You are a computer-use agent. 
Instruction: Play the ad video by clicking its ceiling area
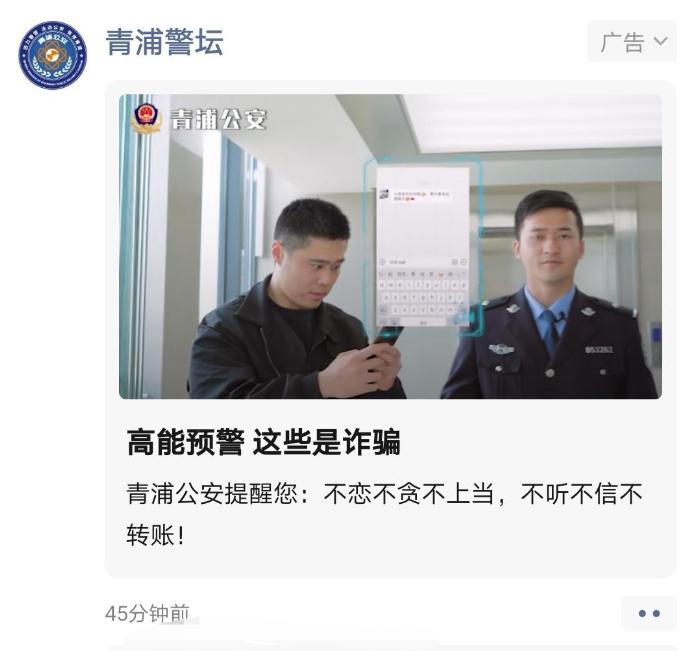tap(532, 122)
